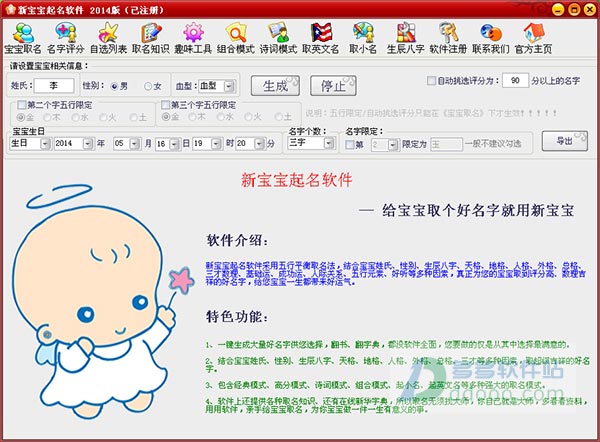Open the 血型 dropdown
Screen dimensions: 600x442
[x=229, y=86]
